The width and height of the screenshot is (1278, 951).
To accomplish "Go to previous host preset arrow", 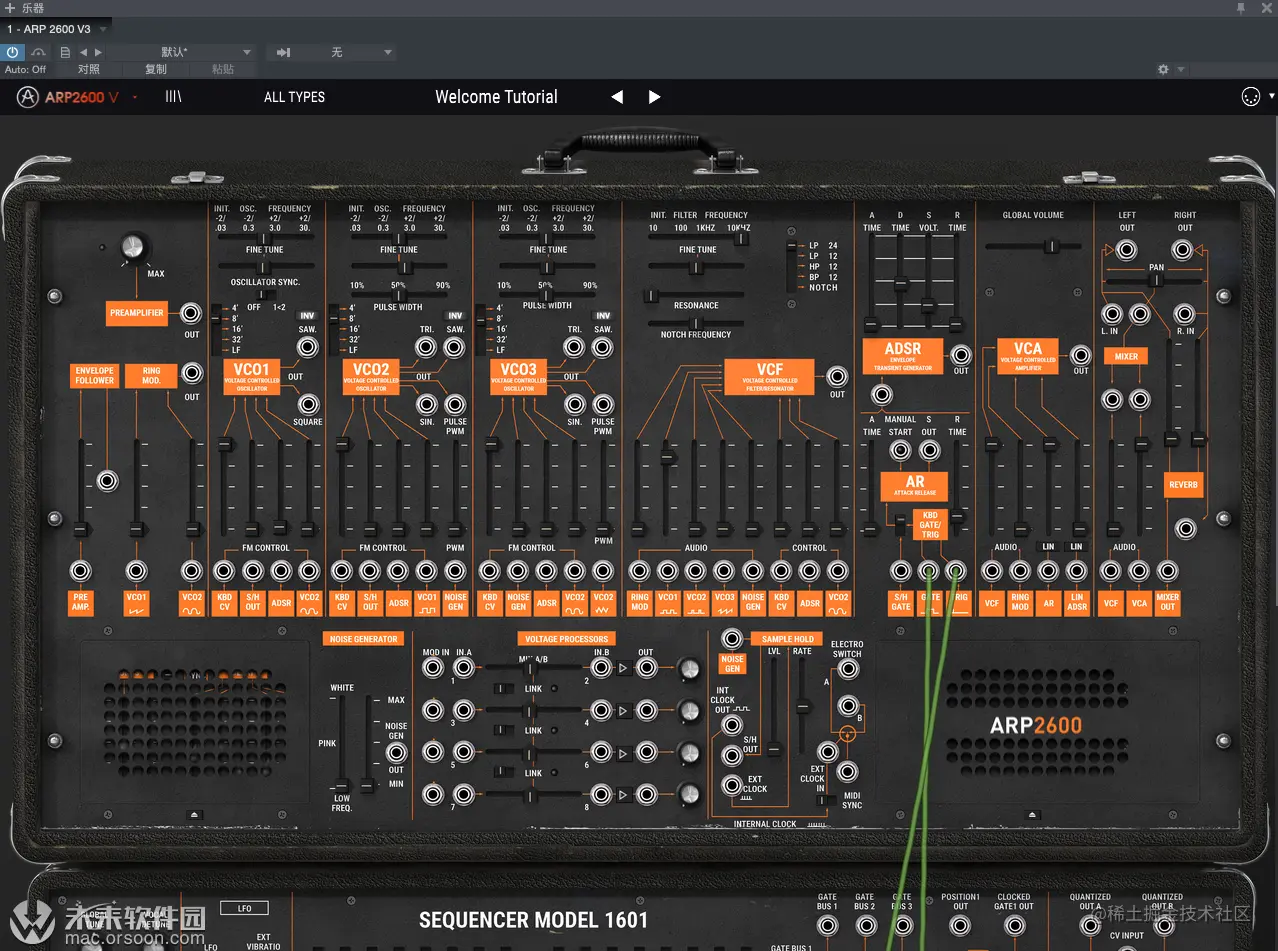I will point(84,52).
